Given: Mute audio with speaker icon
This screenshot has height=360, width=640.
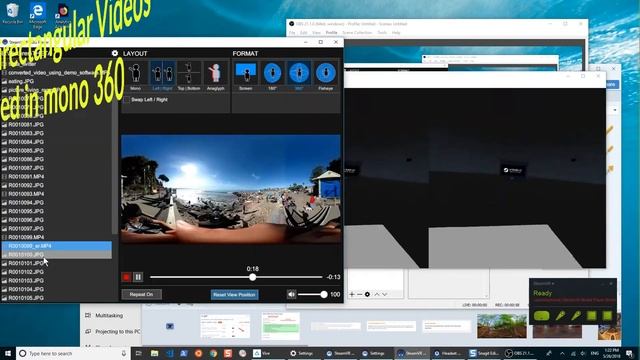Looking at the screenshot, I should [291, 294].
